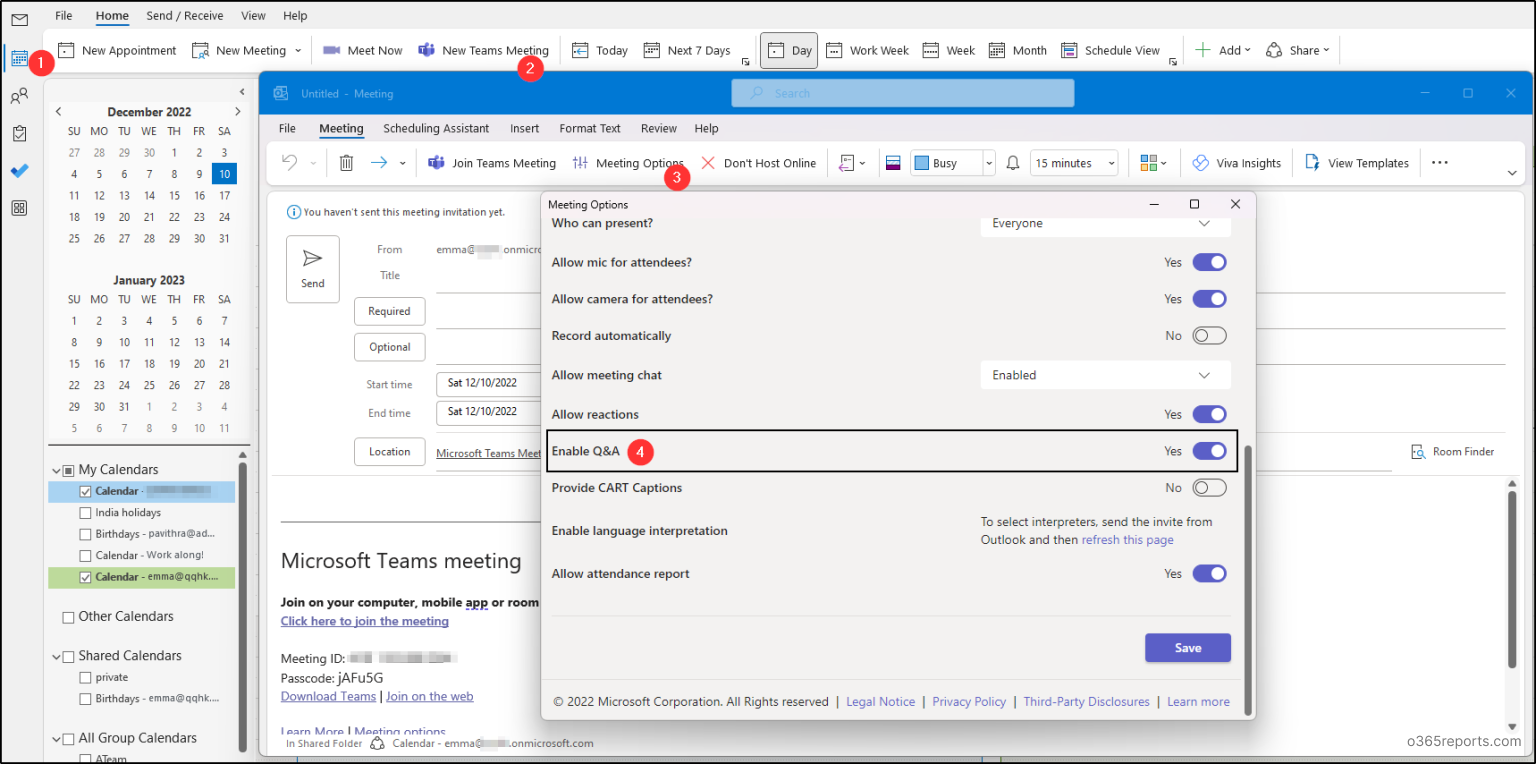1536x764 pixels.
Task: Check the India holidays calendar
Action: point(85,512)
